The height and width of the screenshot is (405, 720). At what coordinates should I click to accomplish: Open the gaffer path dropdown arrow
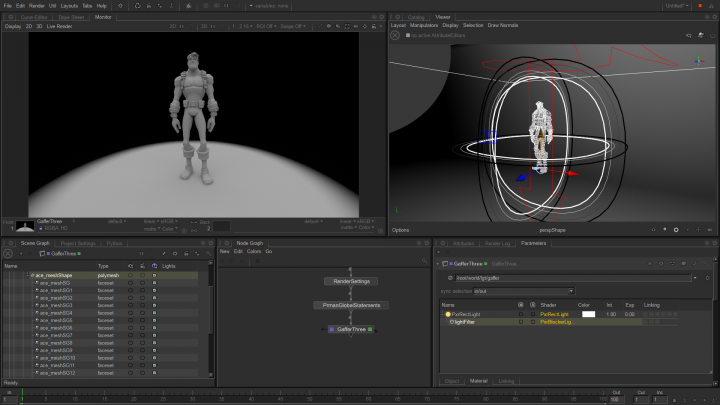click(694, 278)
